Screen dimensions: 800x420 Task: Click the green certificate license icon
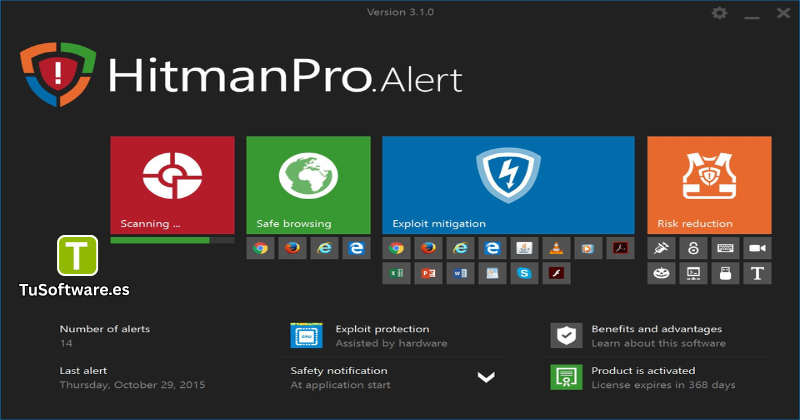(x=566, y=377)
